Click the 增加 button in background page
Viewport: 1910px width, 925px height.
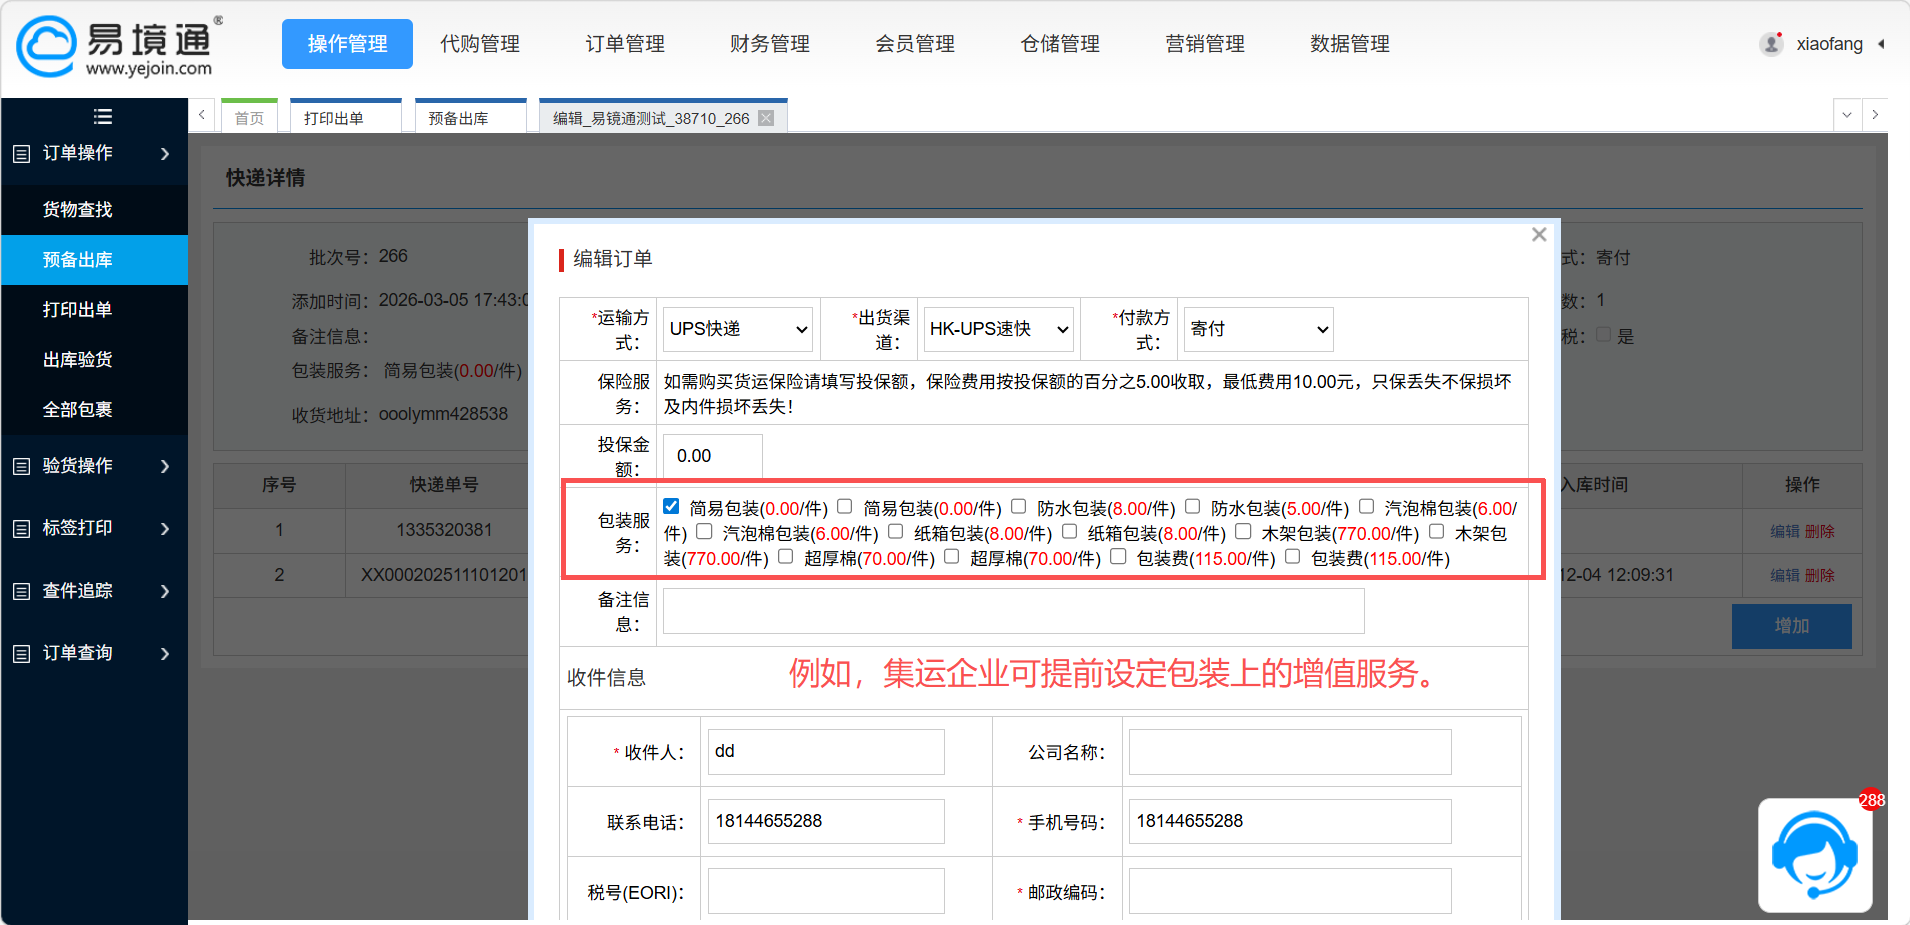[x=1791, y=626]
